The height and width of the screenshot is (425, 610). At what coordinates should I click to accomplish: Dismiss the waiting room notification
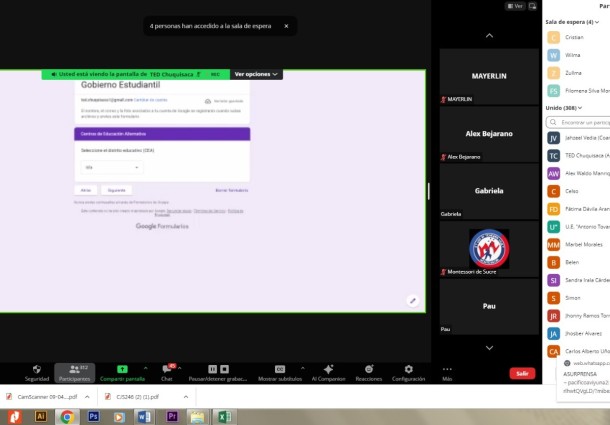(285, 26)
